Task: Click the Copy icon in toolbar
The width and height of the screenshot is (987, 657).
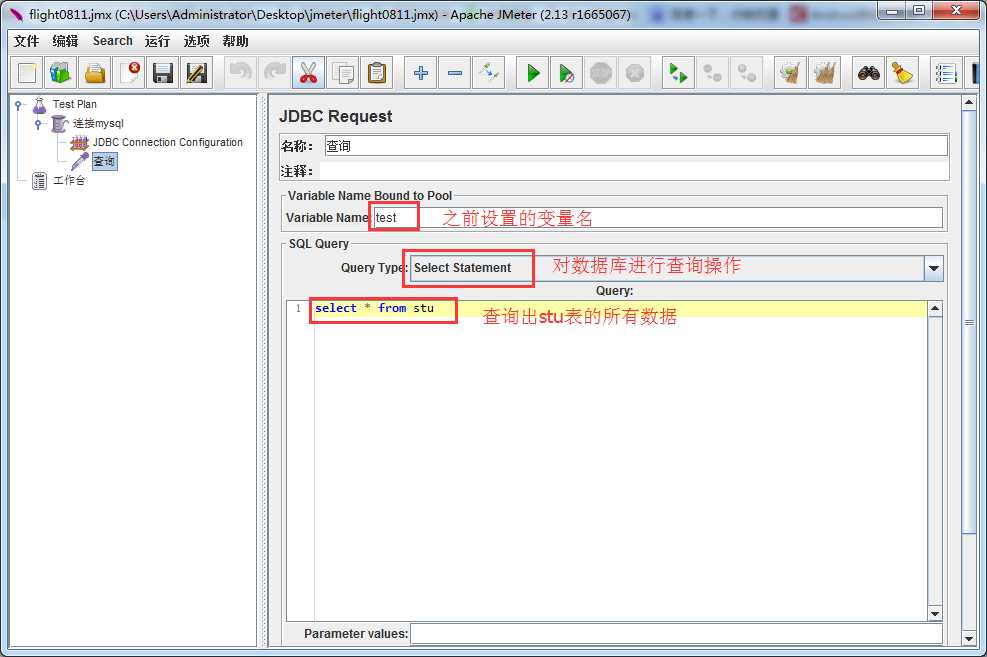Action: click(343, 74)
